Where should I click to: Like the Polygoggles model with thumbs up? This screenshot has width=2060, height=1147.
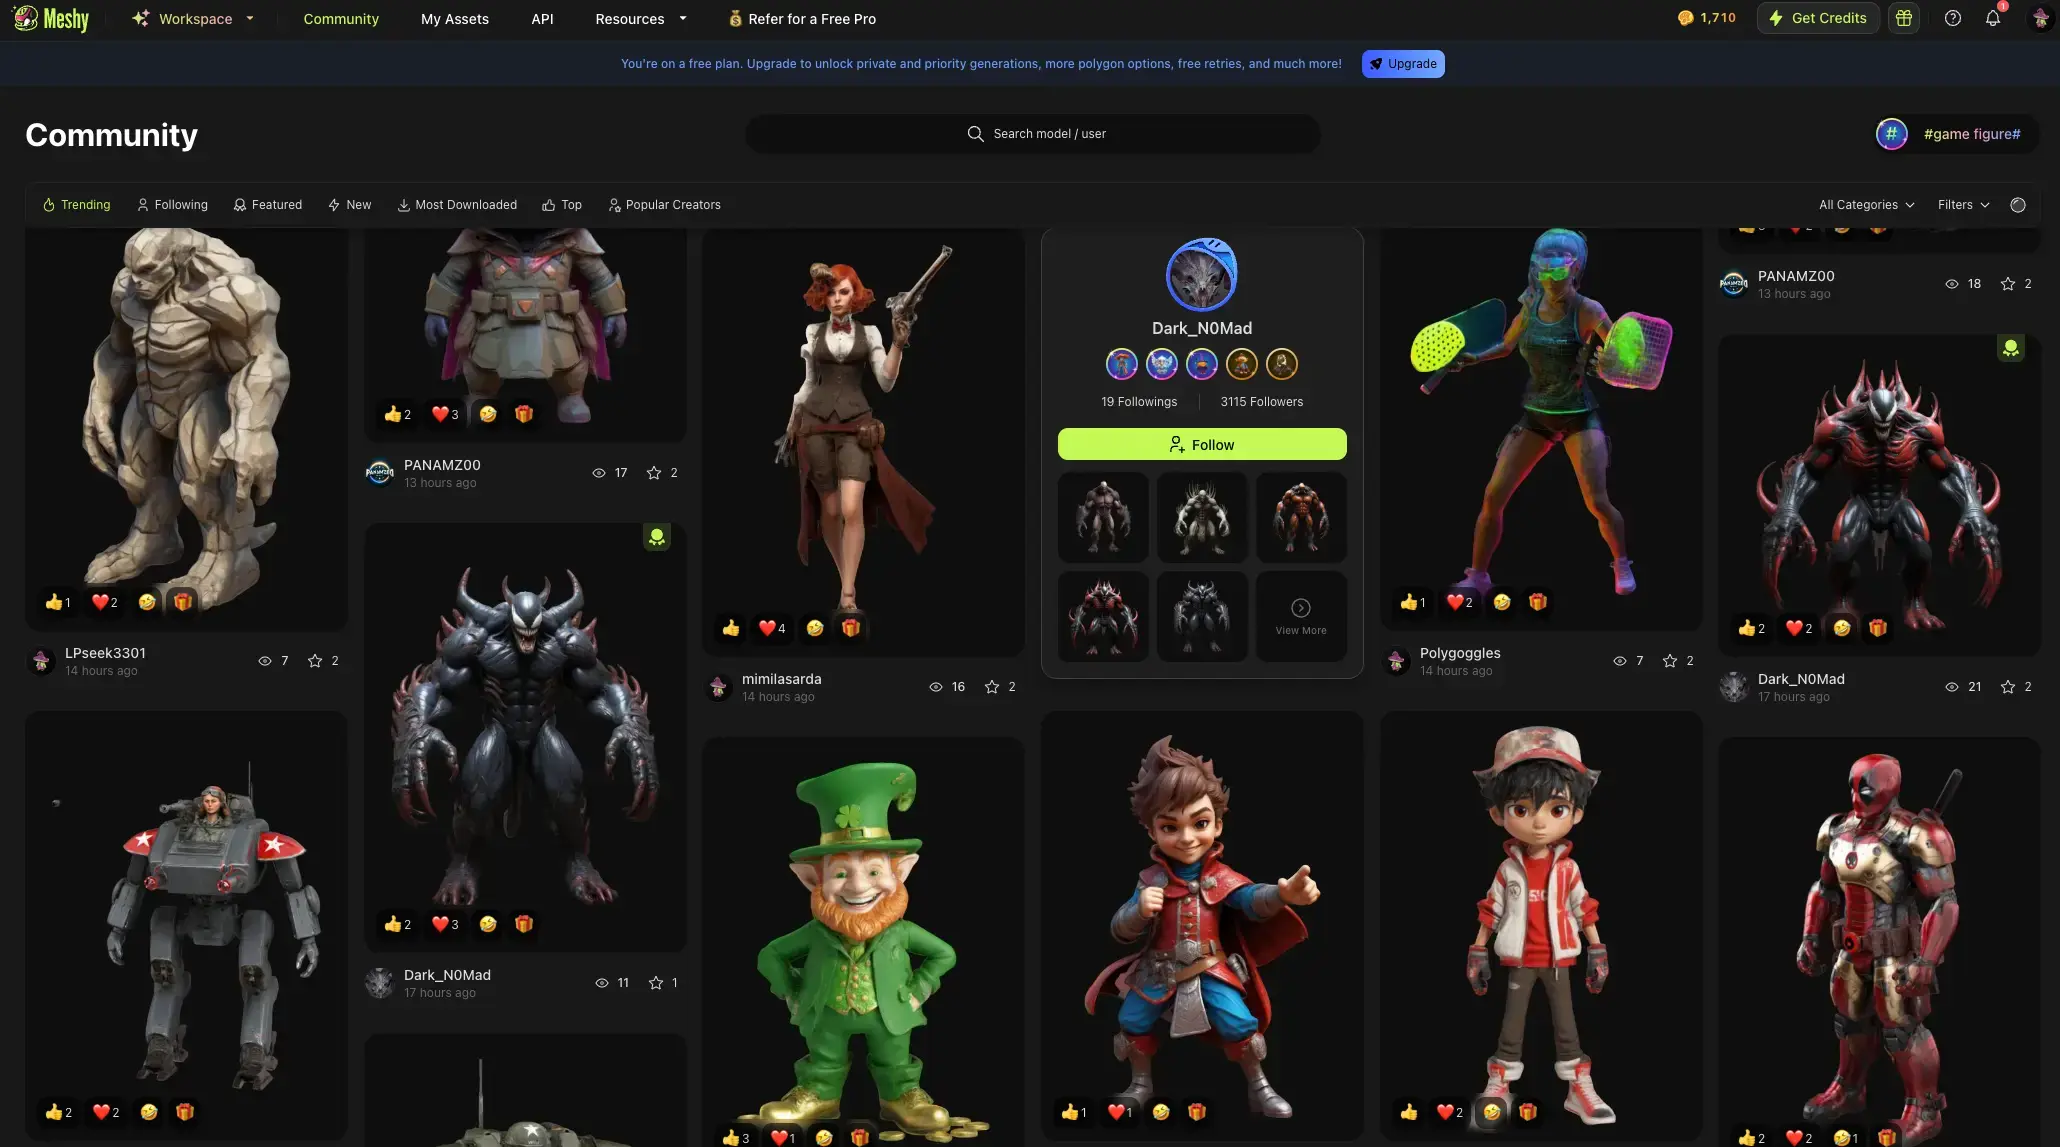coord(1408,602)
